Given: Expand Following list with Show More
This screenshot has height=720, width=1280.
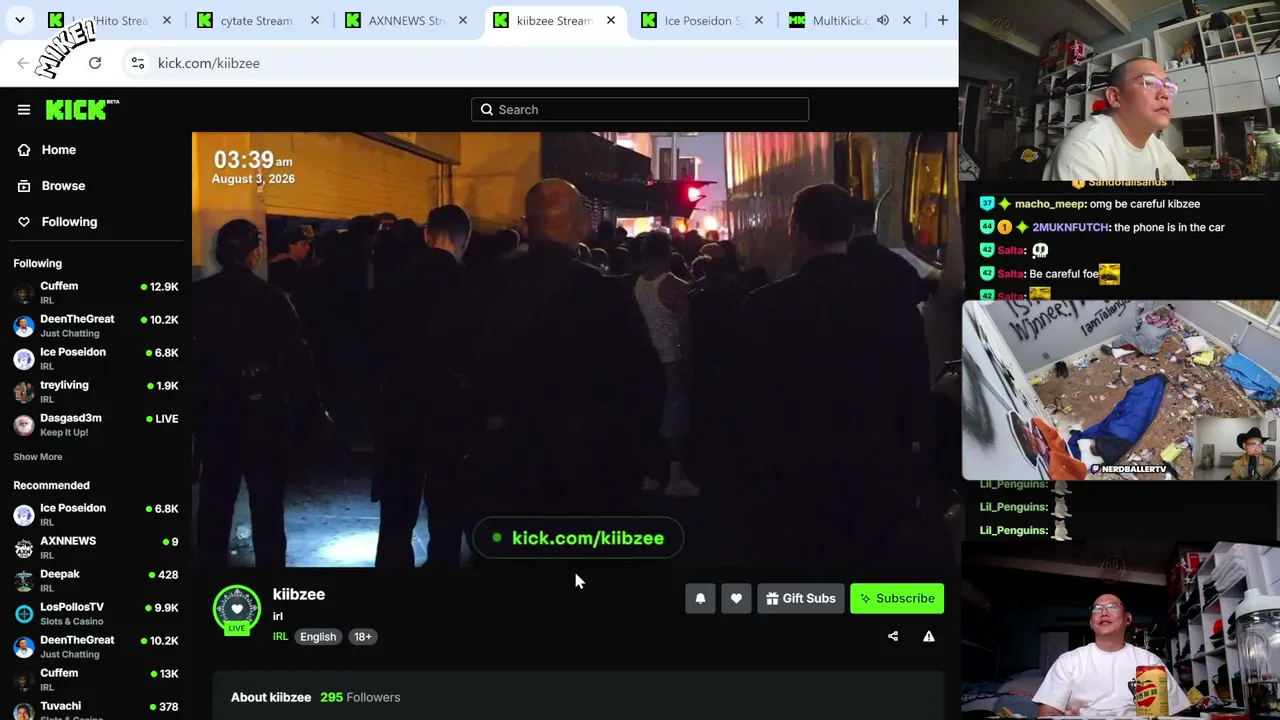Looking at the screenshot, I should (x=38, y=457).
